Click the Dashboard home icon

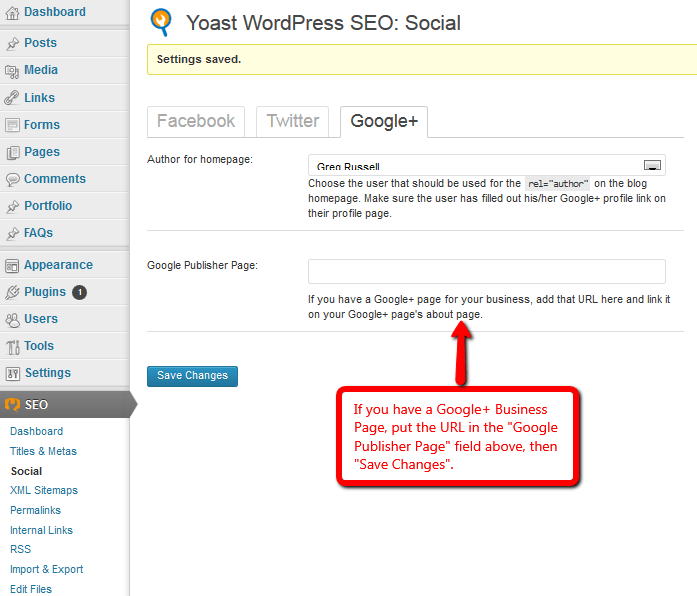(x=12, y=13)
